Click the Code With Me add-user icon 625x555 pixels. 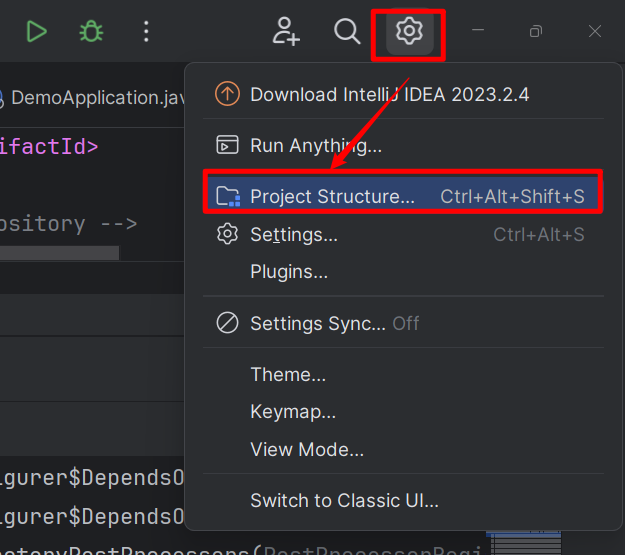pyautogui.click(x=286, y=32)
